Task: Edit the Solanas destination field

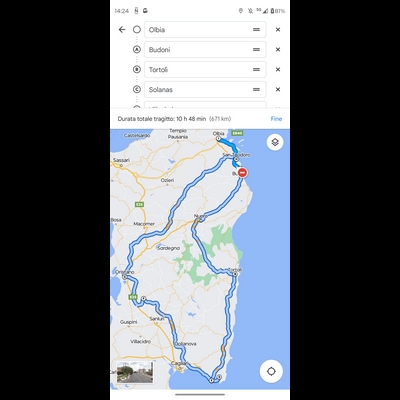Action: tap(205, 90)
